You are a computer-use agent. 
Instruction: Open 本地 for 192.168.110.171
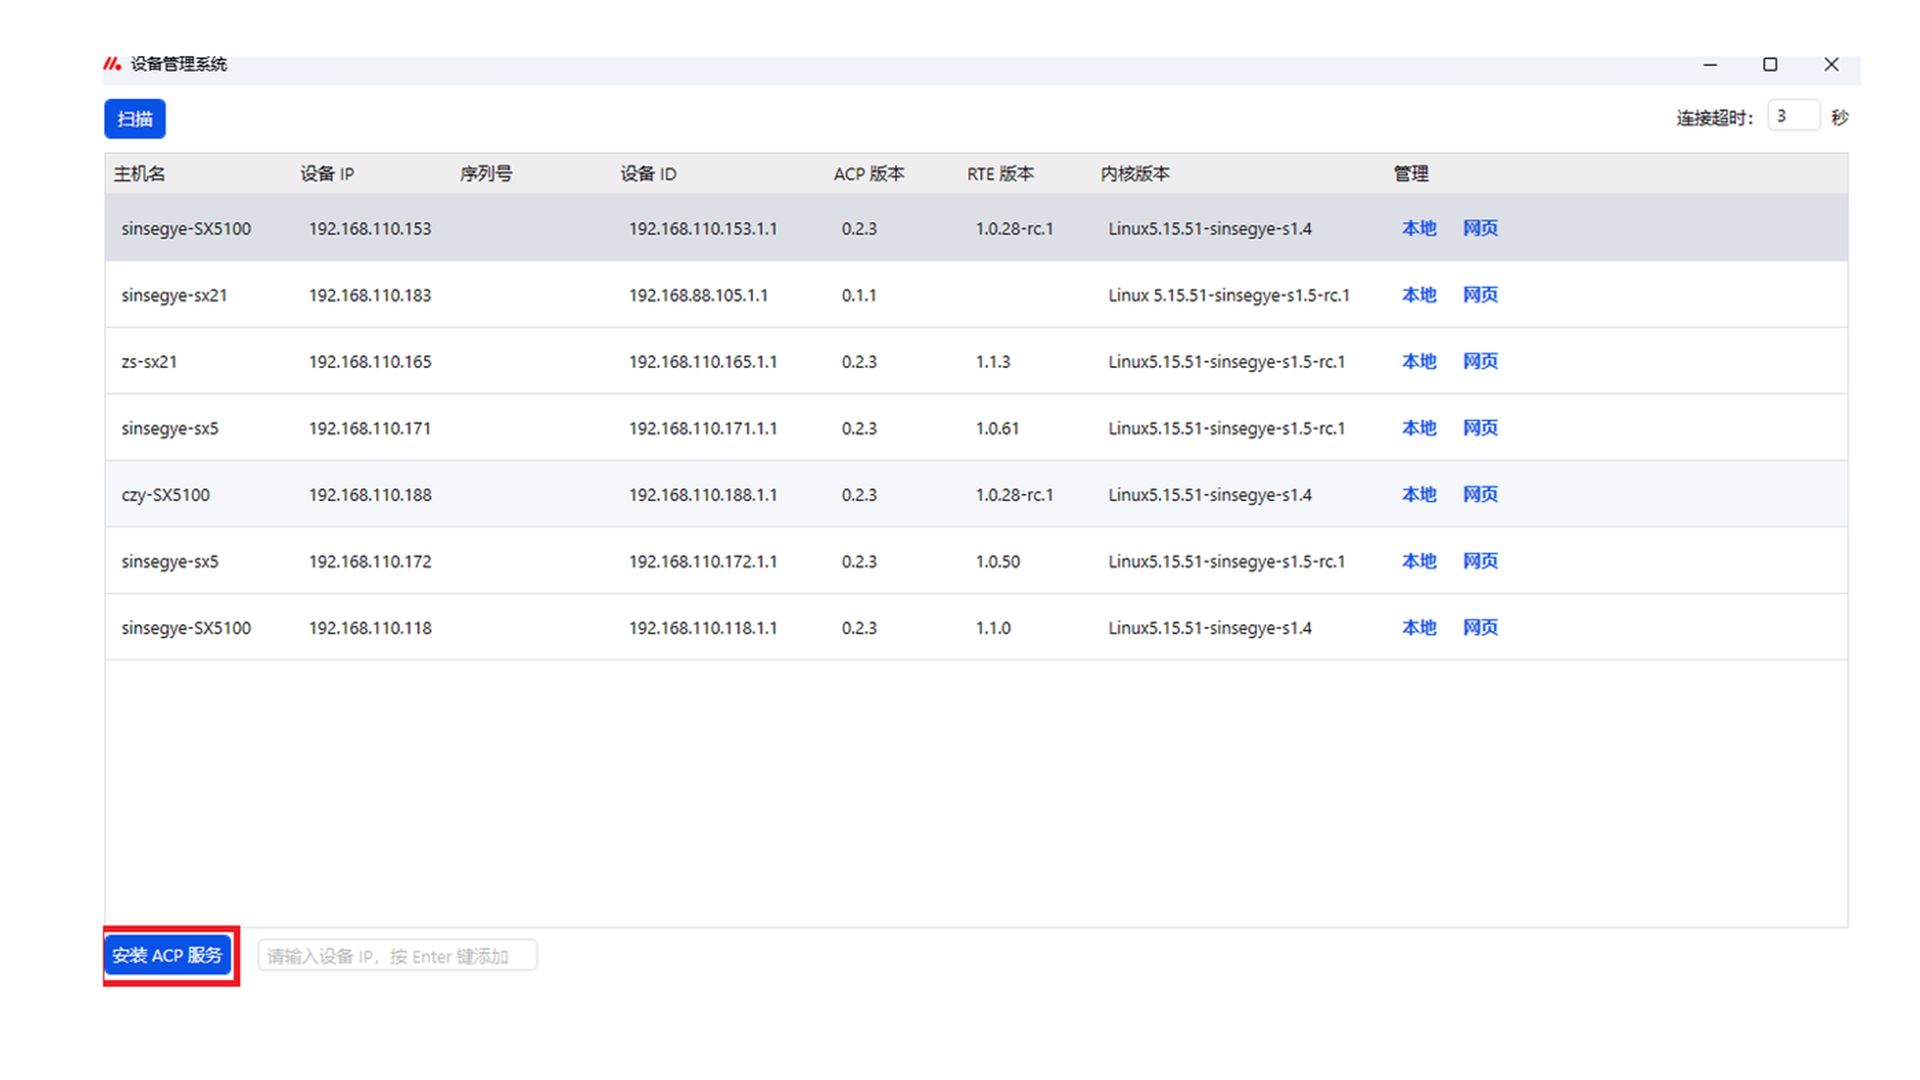pyautogui.click(x=1419, y=428)
